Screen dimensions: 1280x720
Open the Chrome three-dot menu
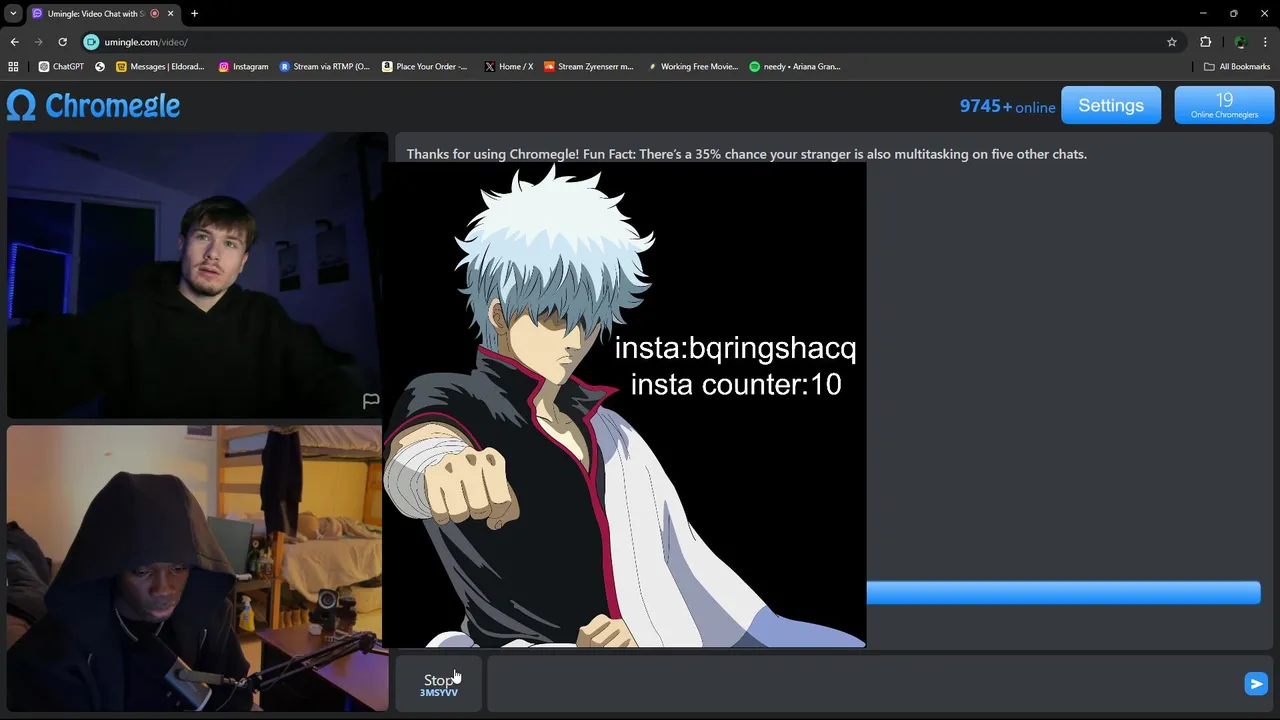(1265, 42)
